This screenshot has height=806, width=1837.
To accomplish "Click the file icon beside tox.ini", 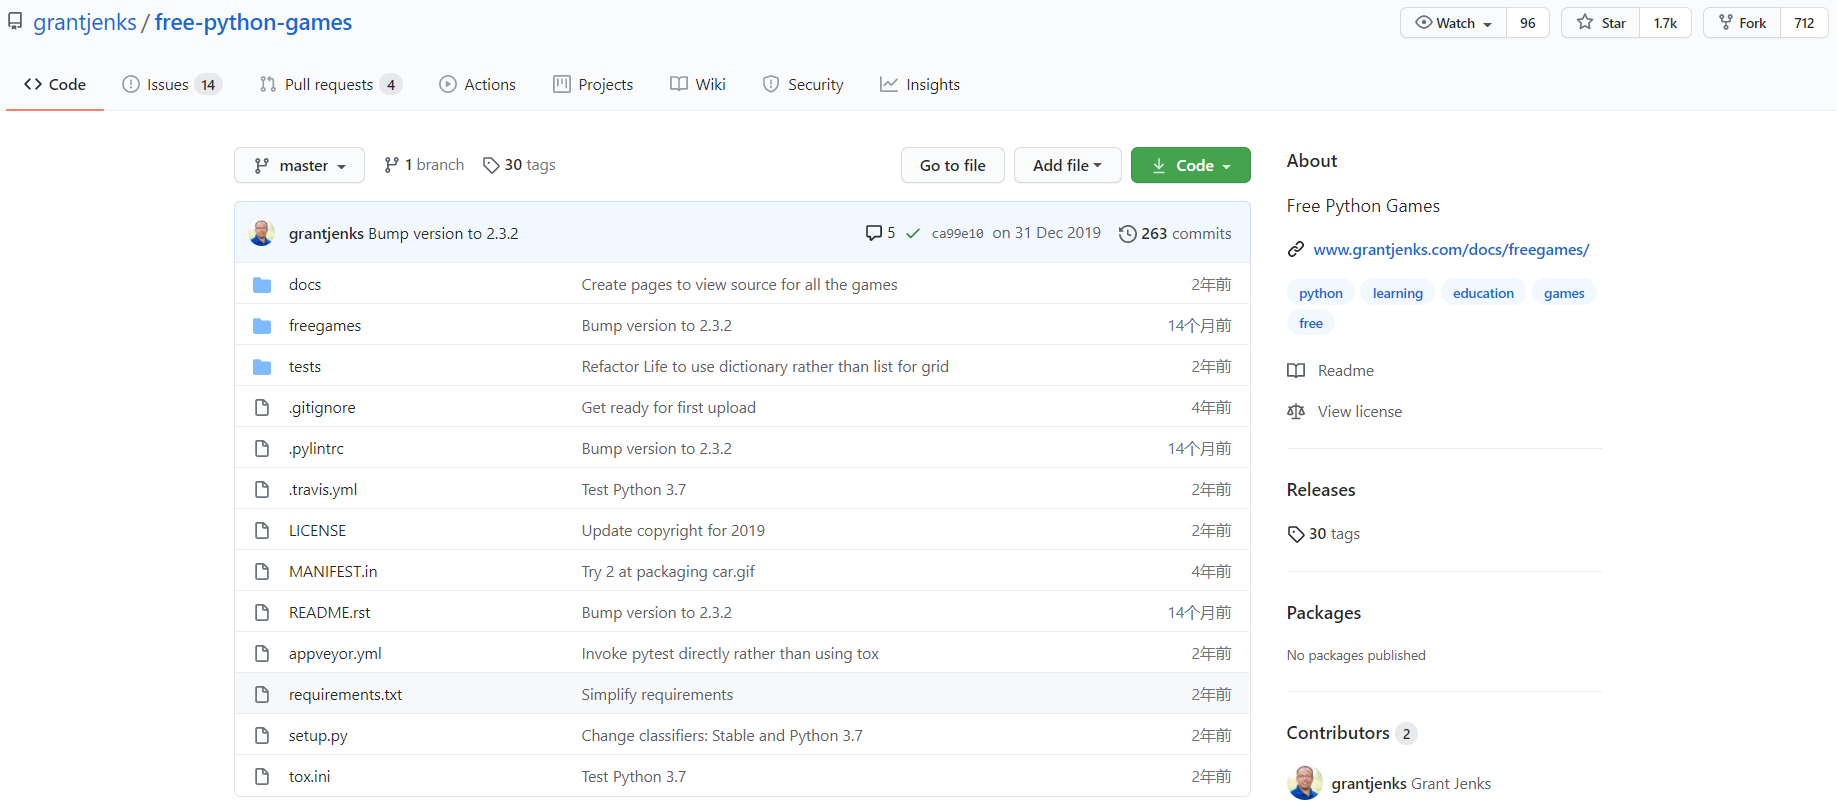I will (x=262, y=777).
